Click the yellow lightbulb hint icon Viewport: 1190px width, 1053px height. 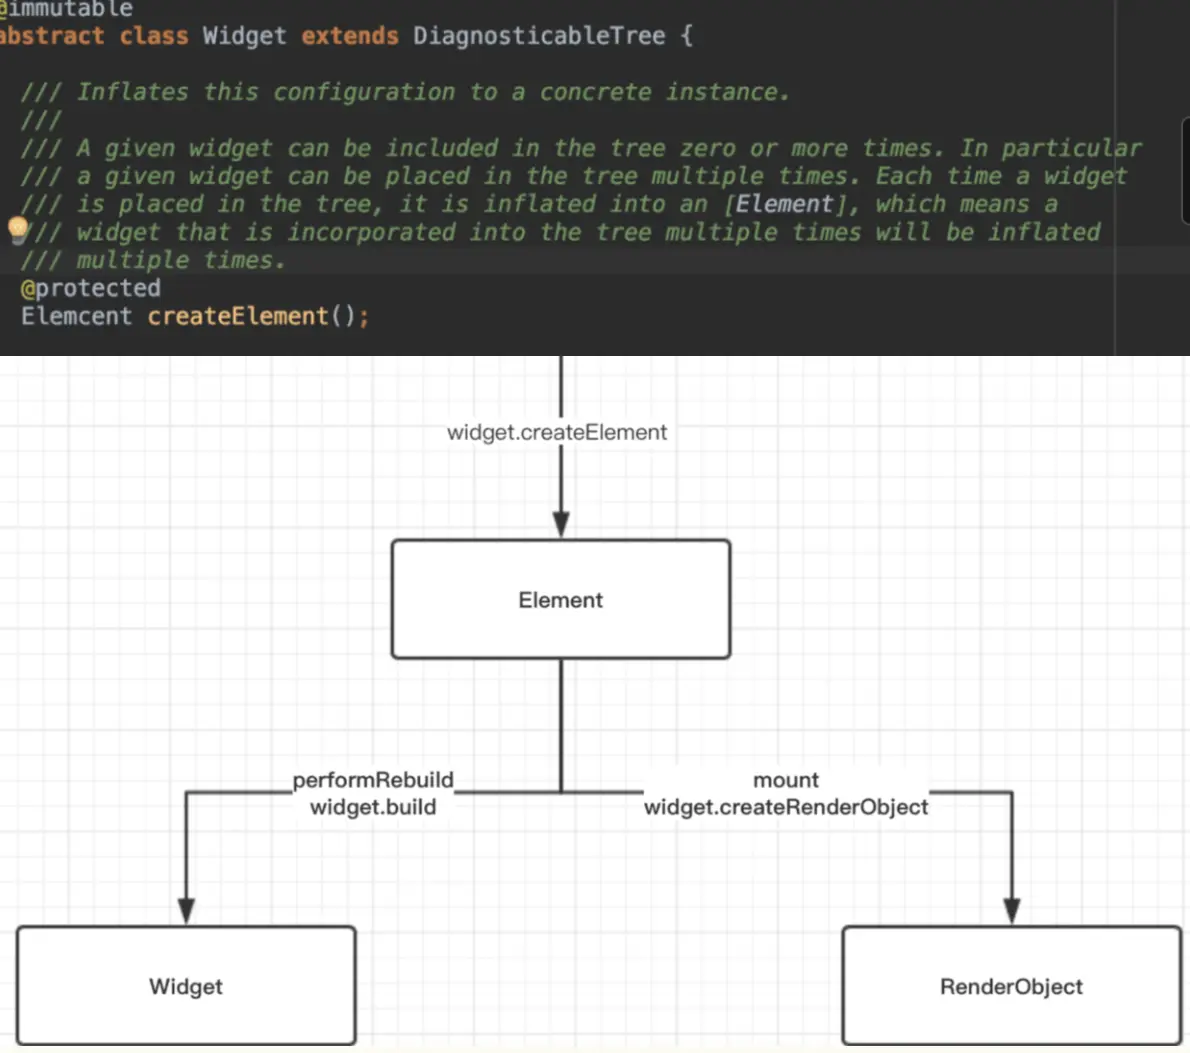tap(18, 229)
